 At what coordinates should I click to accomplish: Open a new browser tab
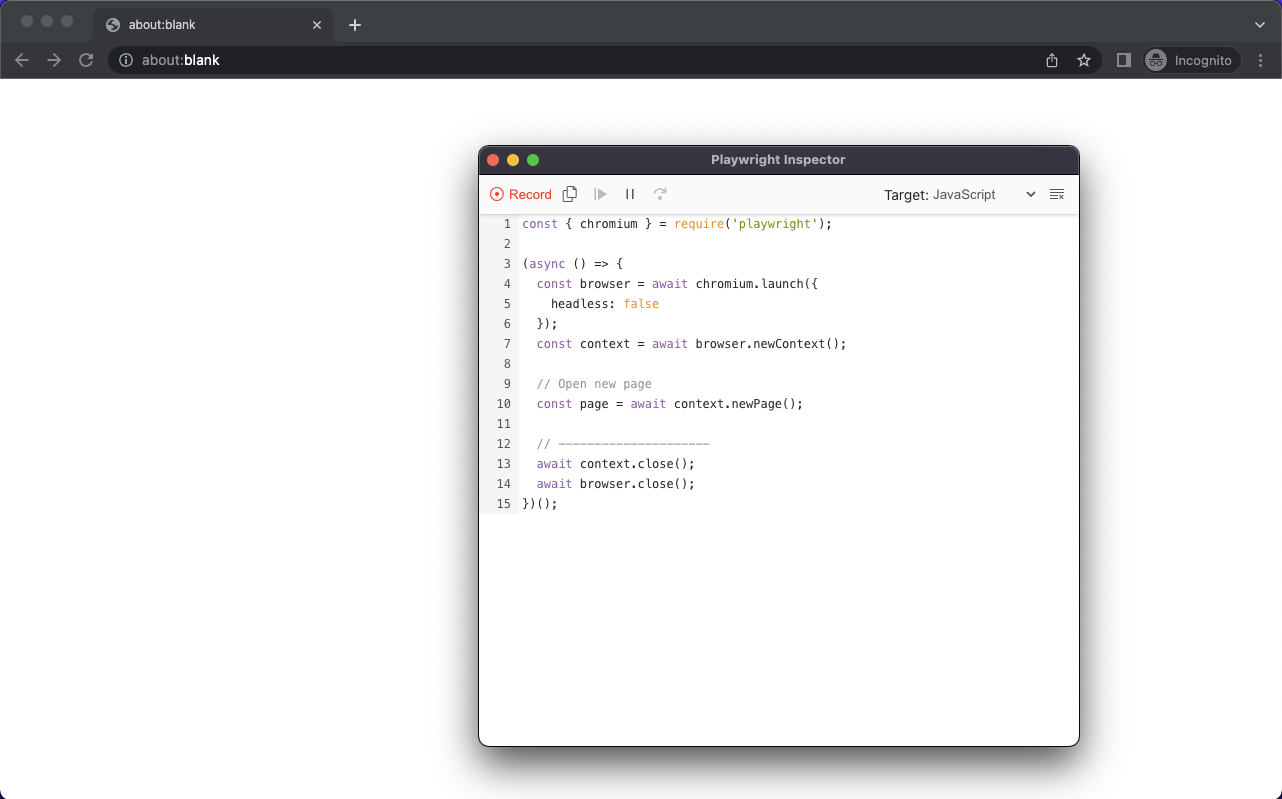354,24
